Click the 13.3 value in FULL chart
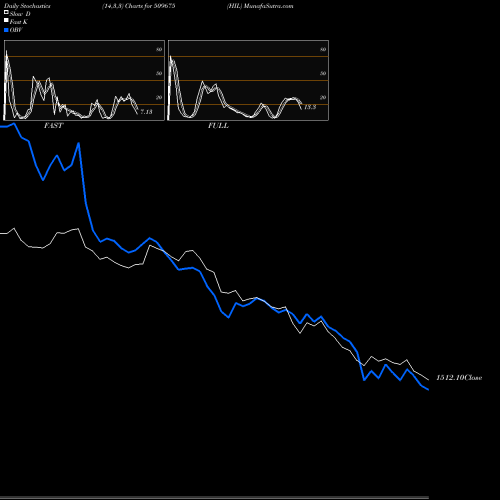Viewport: 500px width, 500px height. pyautogui.click(x=310, y=107)
